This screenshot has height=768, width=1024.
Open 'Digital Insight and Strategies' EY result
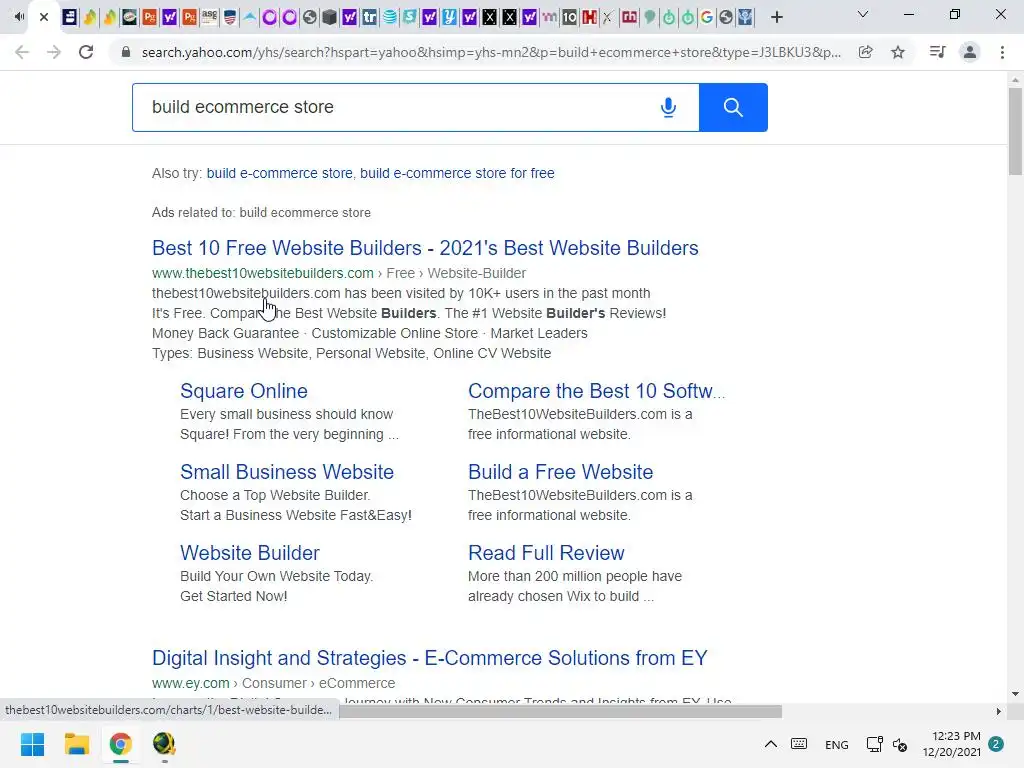(x=430, y=658)
